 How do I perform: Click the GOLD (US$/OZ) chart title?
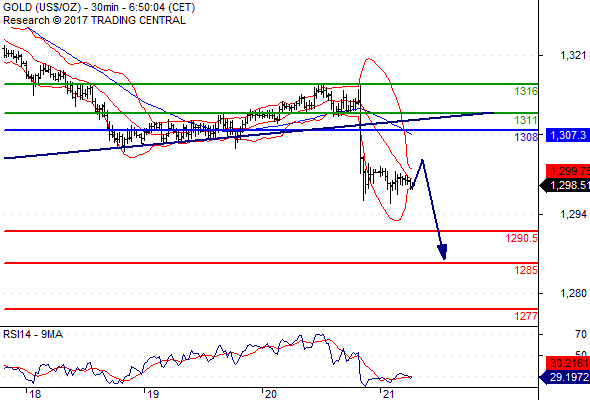(41, 7)
